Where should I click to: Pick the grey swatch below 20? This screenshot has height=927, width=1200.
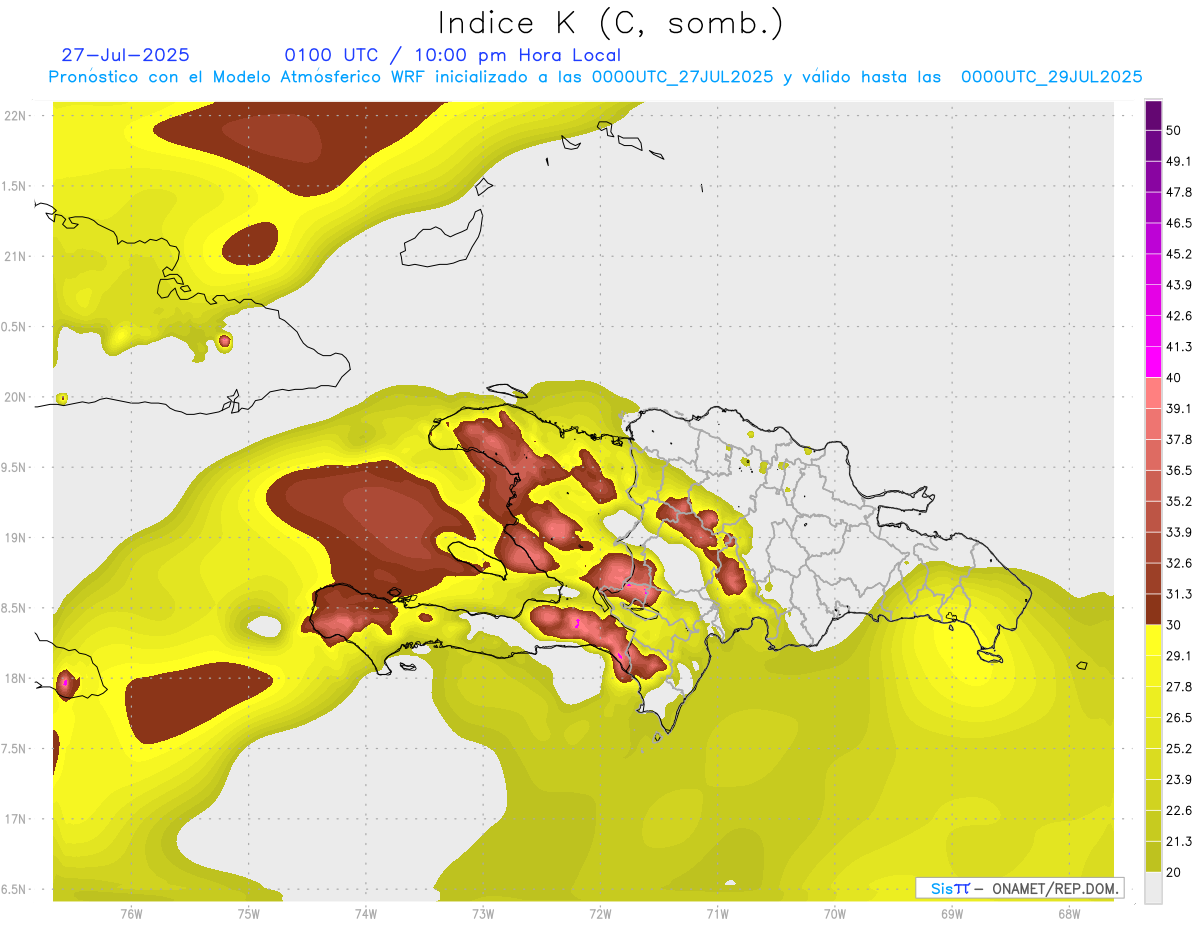click(x=1153, y=887)
